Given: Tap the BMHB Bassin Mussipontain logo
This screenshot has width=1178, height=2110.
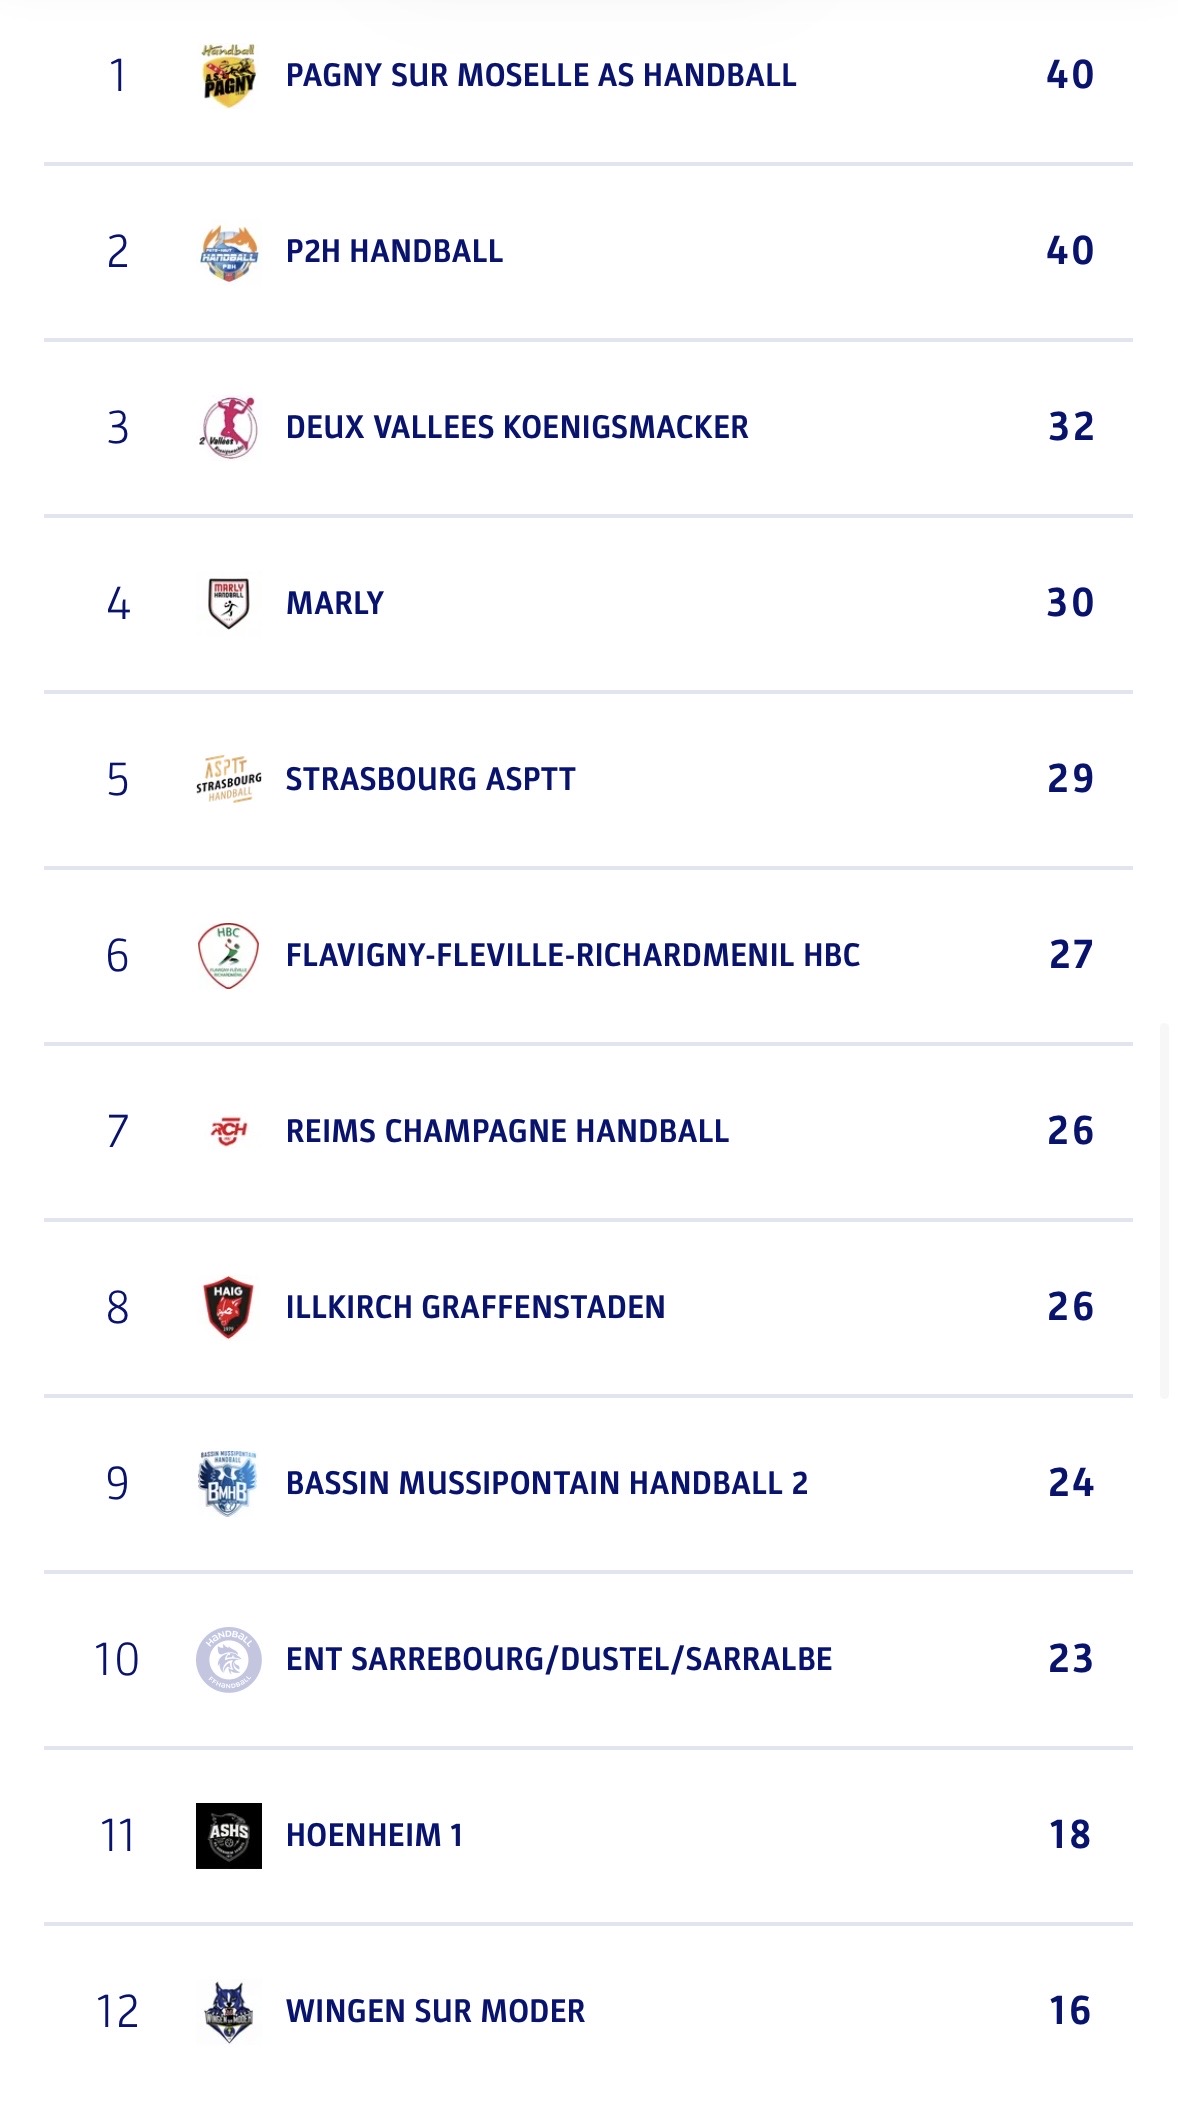Looking at the screenshot, I should [x=229, y=1484].
